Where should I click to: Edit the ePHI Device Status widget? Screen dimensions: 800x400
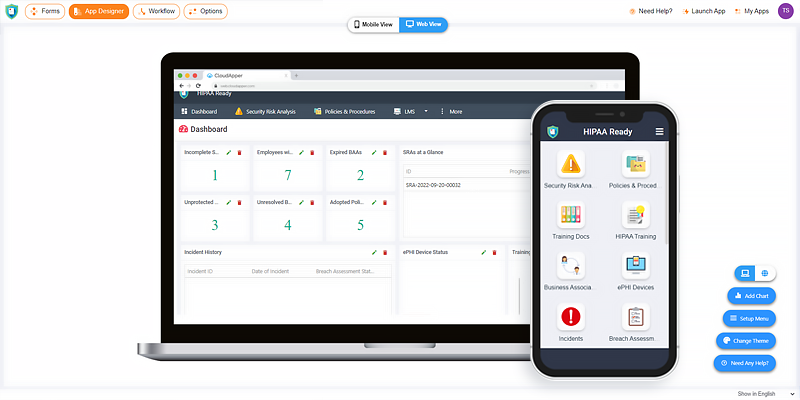pyautogui.click(x=484, y=253)
